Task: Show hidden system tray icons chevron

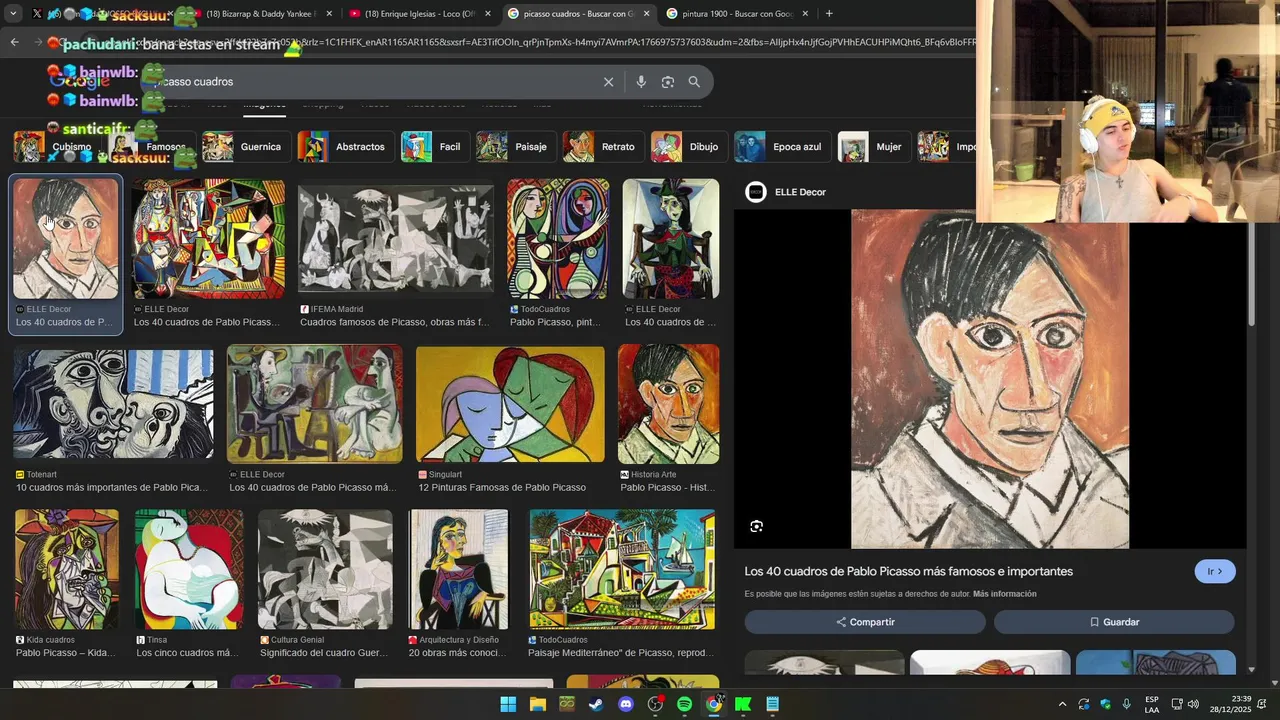Action: pyautogui.click(x=1062, y=704)
